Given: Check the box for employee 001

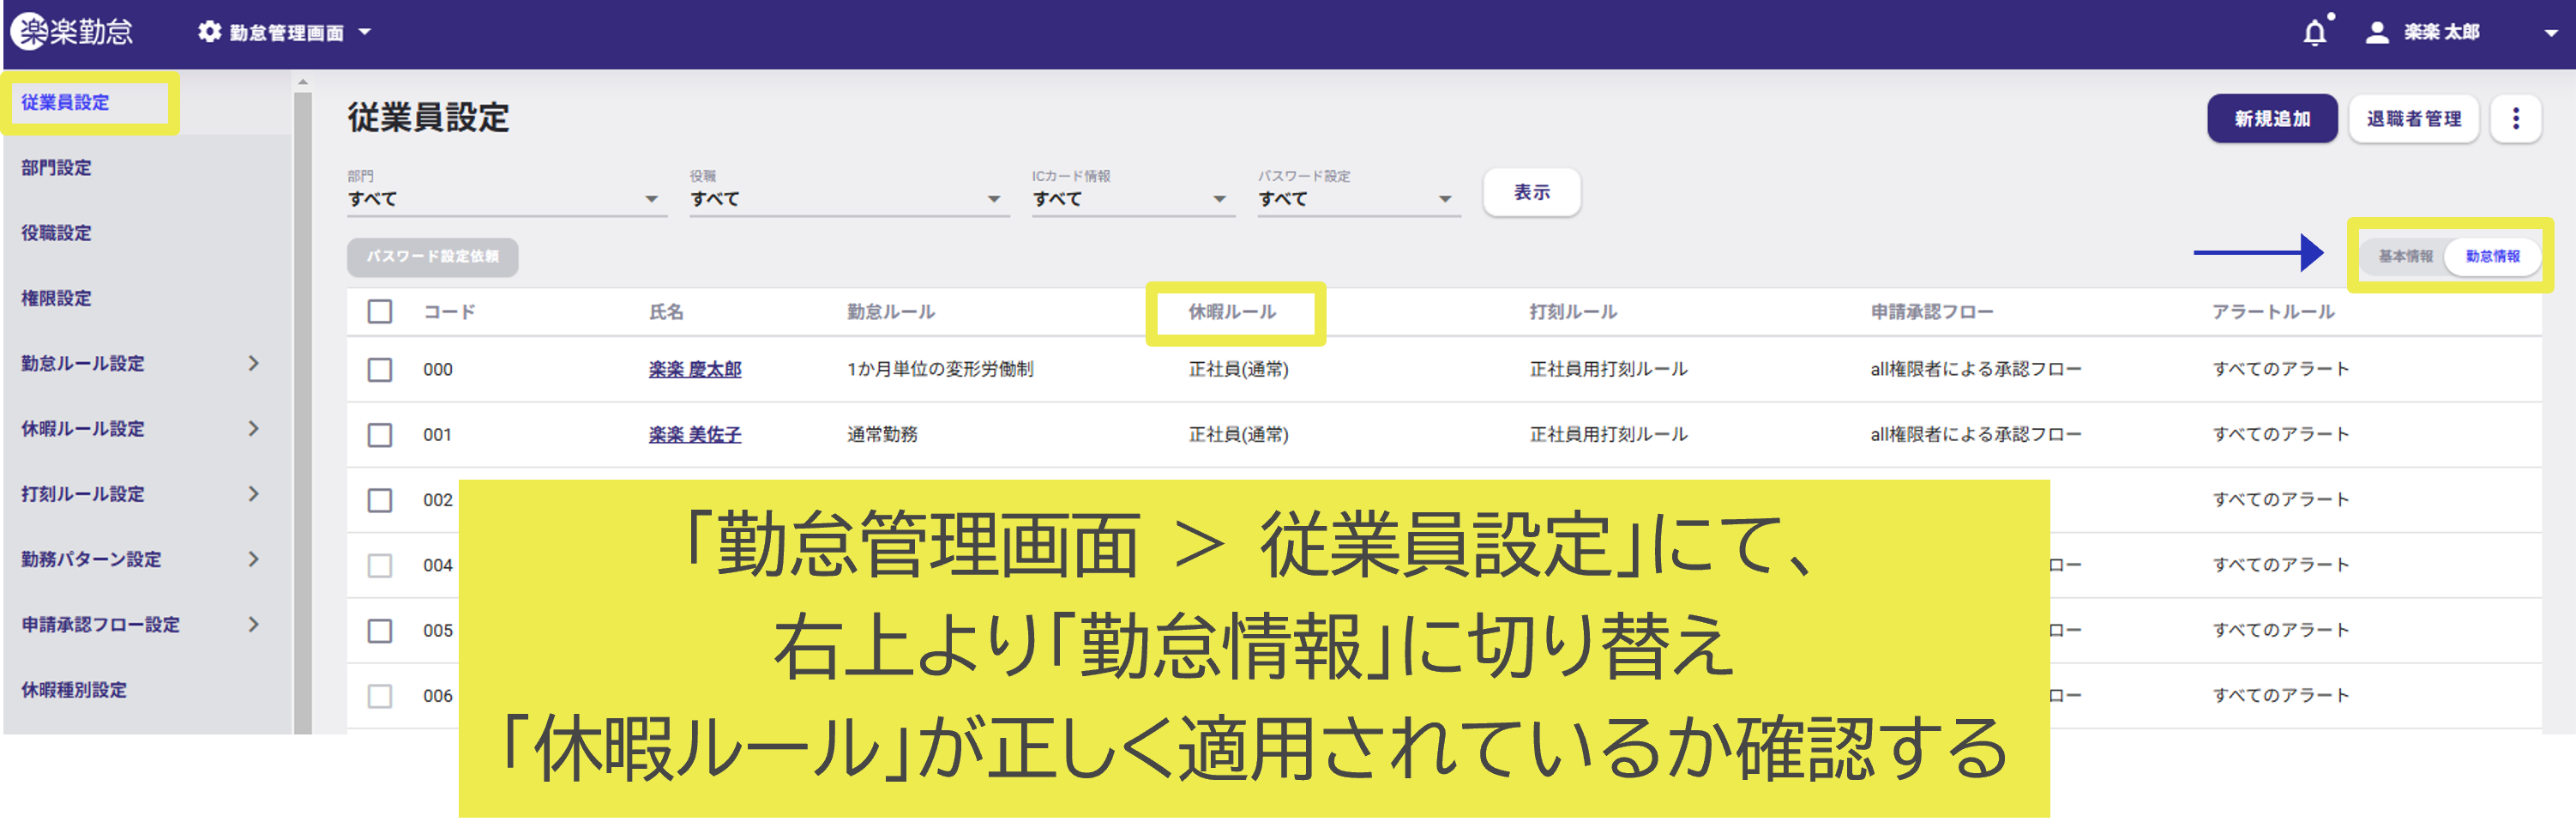Looking at the screenshot, I should [380, 435].
